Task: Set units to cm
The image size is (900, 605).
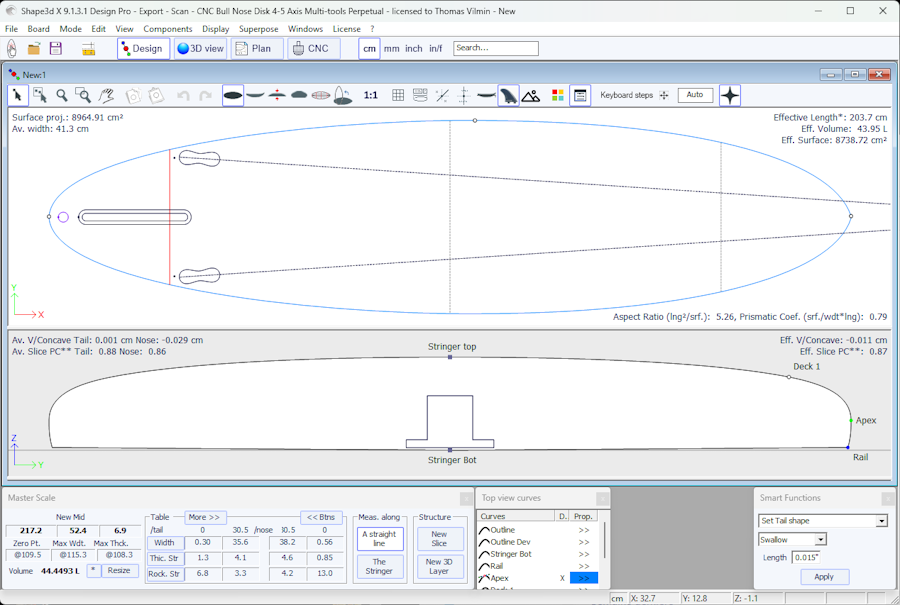Action: click(x=369, y=48)
